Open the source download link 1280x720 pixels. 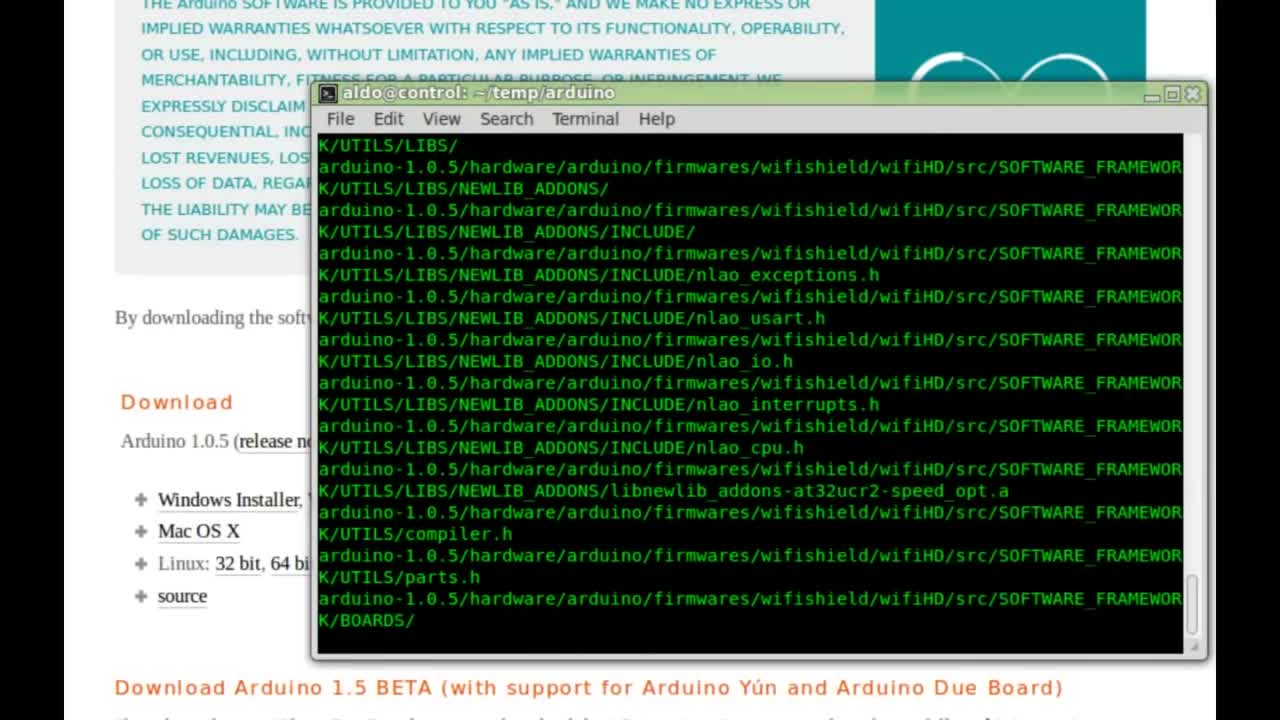point(182,596)
